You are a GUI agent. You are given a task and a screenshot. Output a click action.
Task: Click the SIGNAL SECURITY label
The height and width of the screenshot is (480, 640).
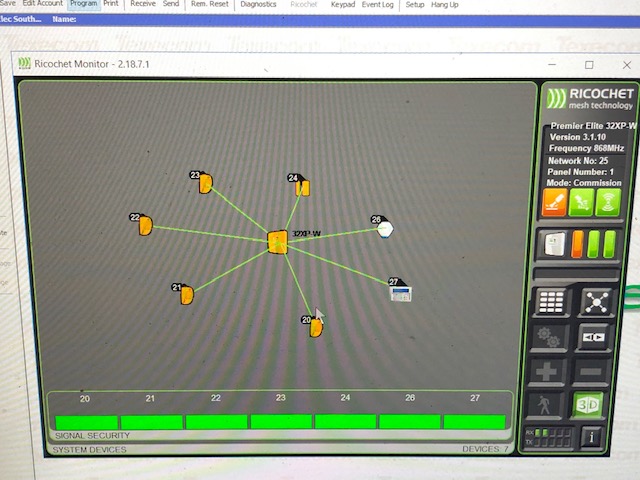[92, 436]
